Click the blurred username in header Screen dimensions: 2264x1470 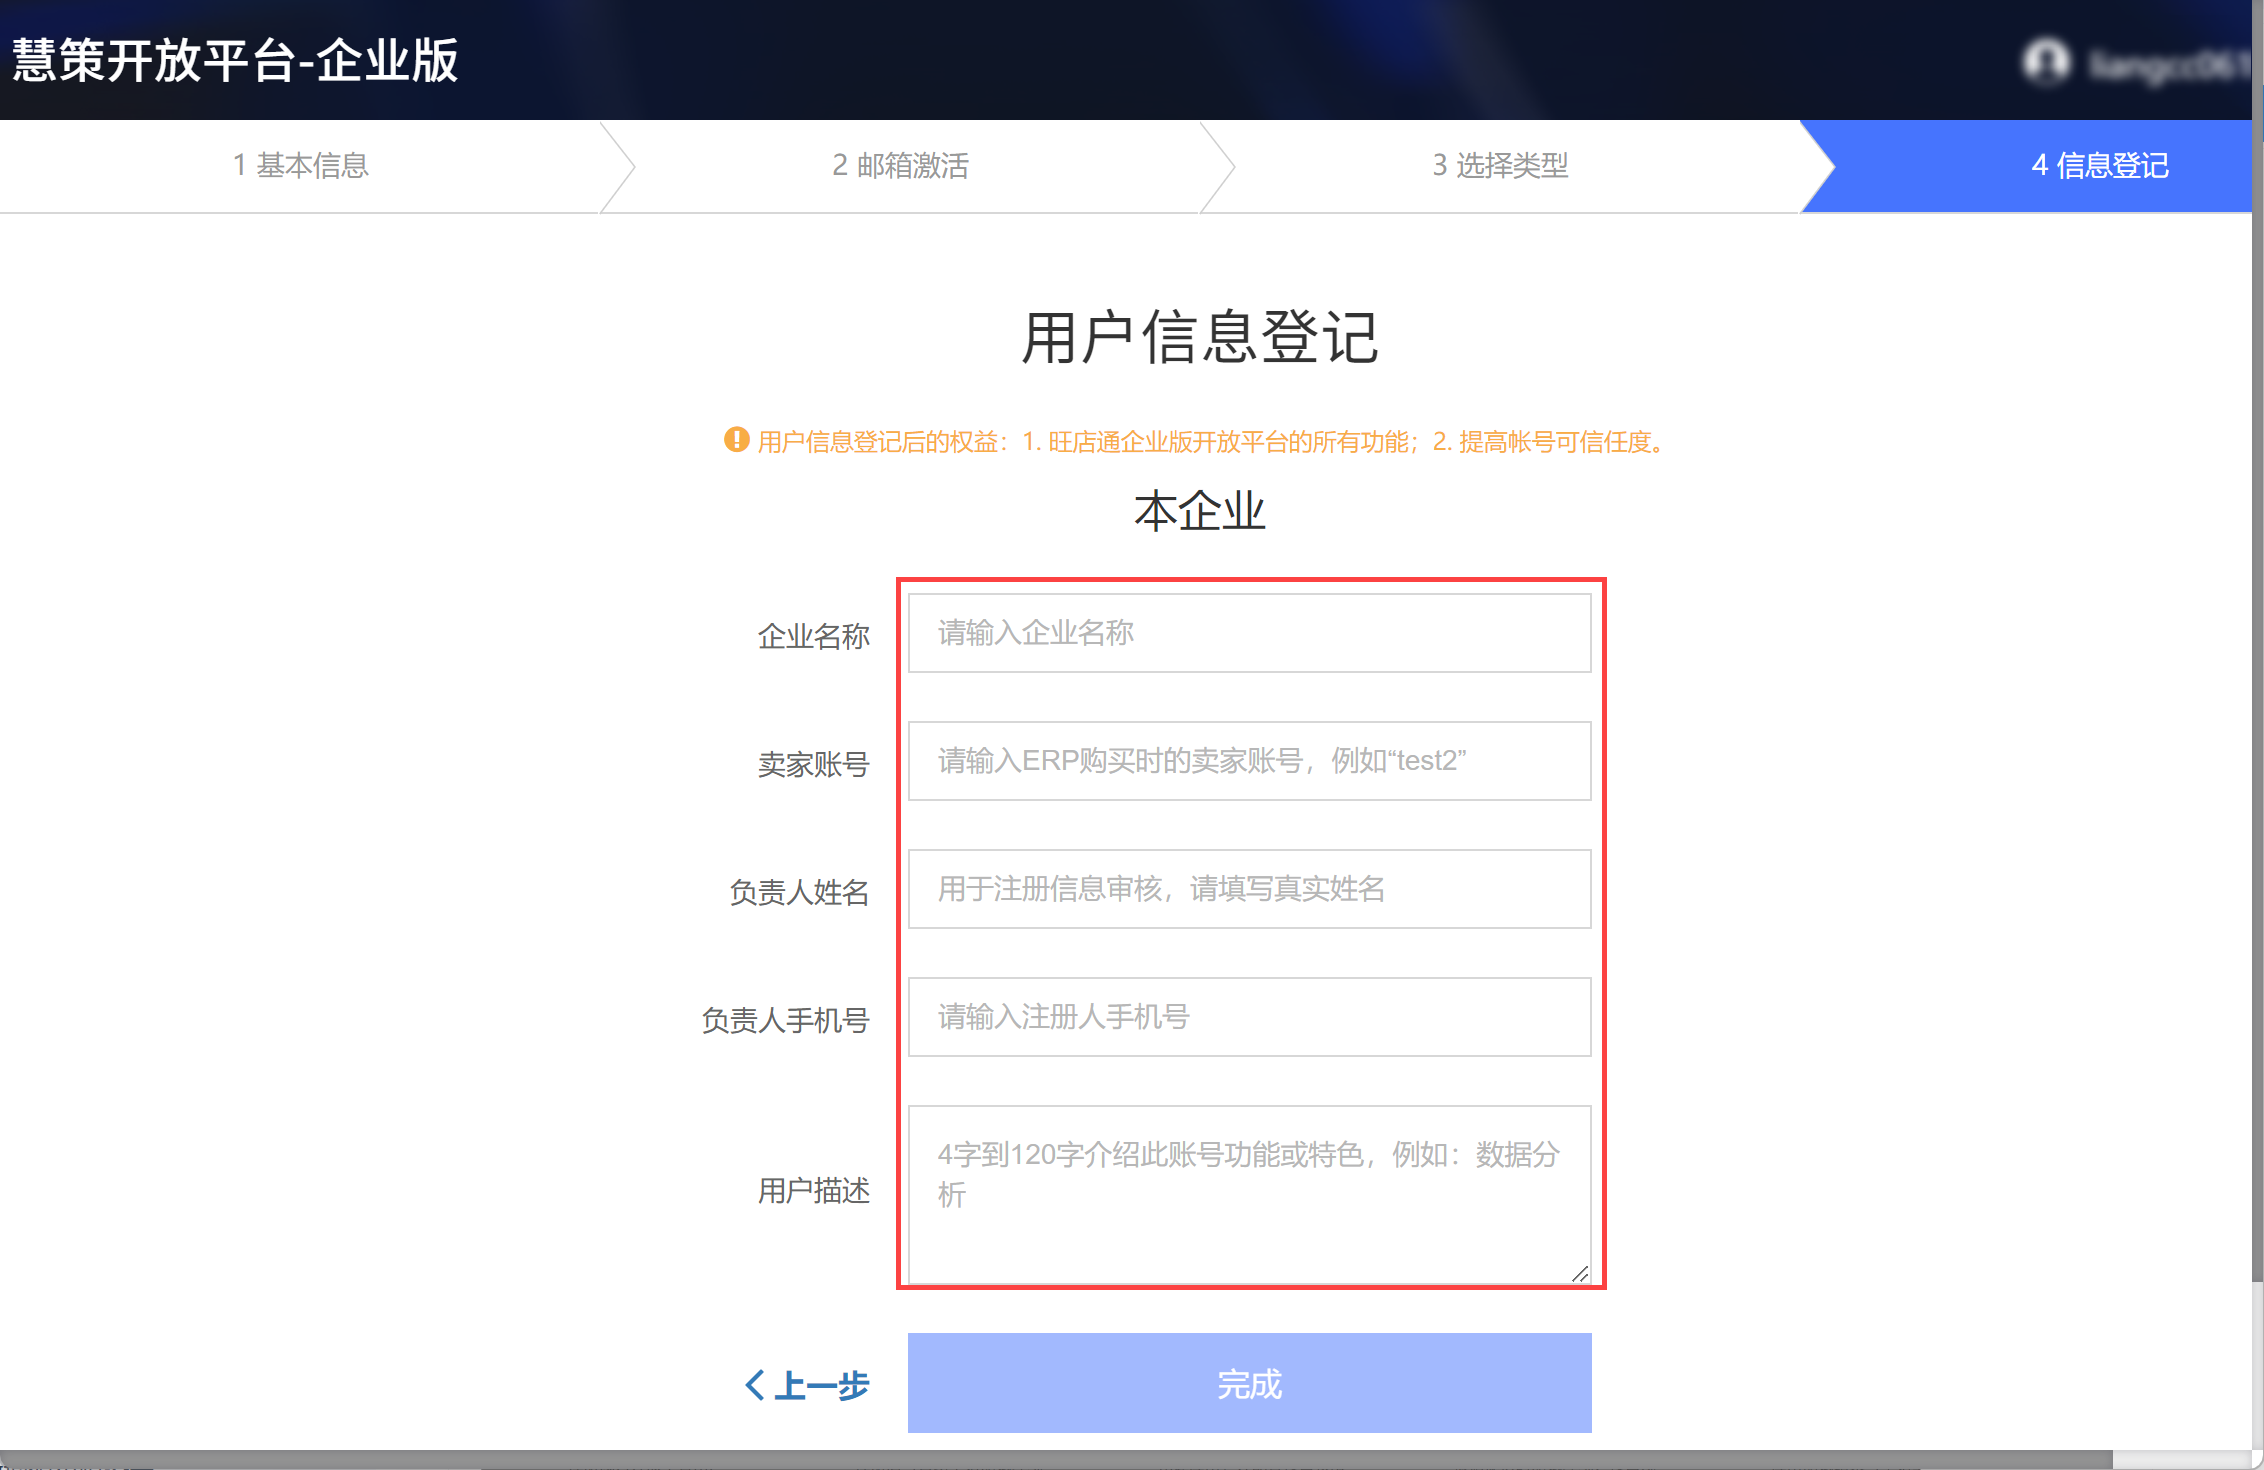[2168, 65]
